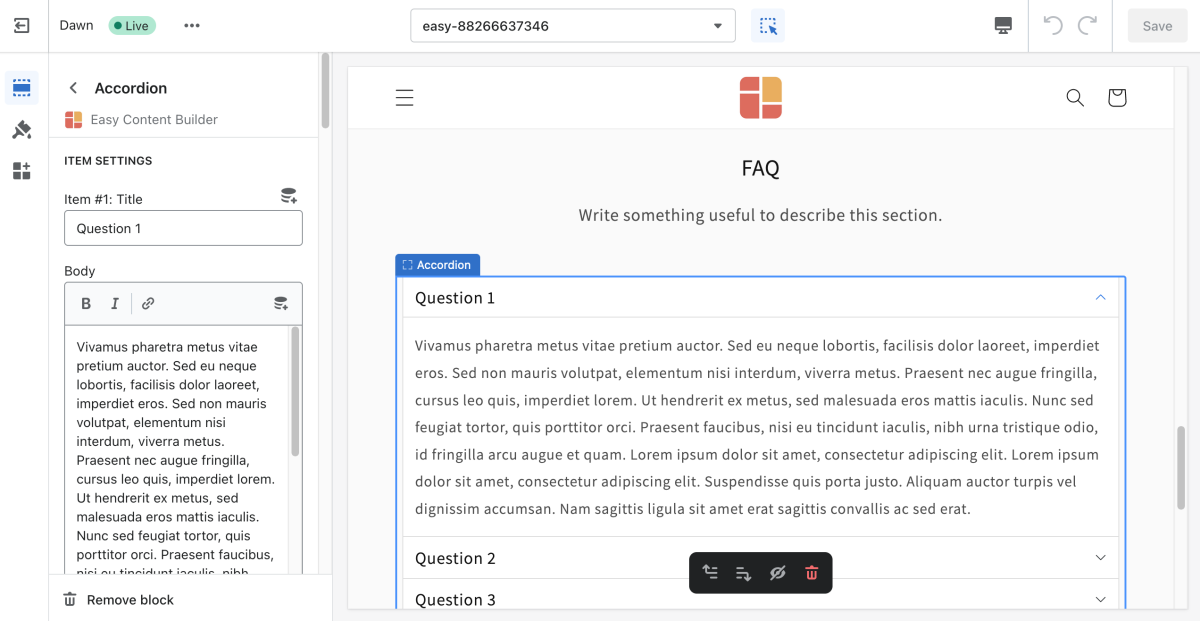Click the Remove block button
Viewport: 1200px width, 621px height.
pyautogui.click(x=119, y=600)
